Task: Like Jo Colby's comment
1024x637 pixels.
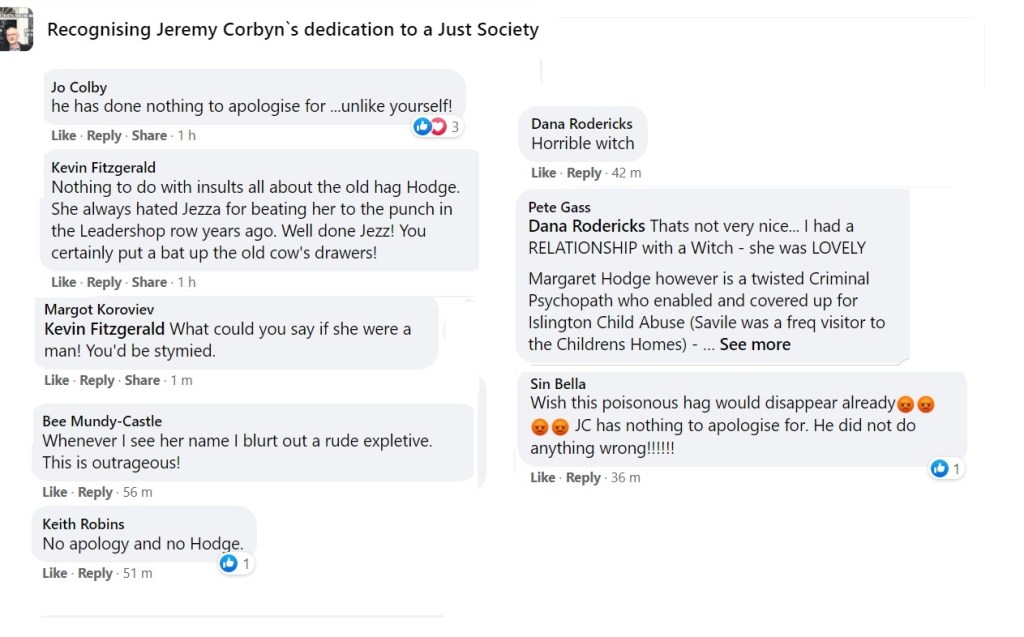Action: point(64,136)
